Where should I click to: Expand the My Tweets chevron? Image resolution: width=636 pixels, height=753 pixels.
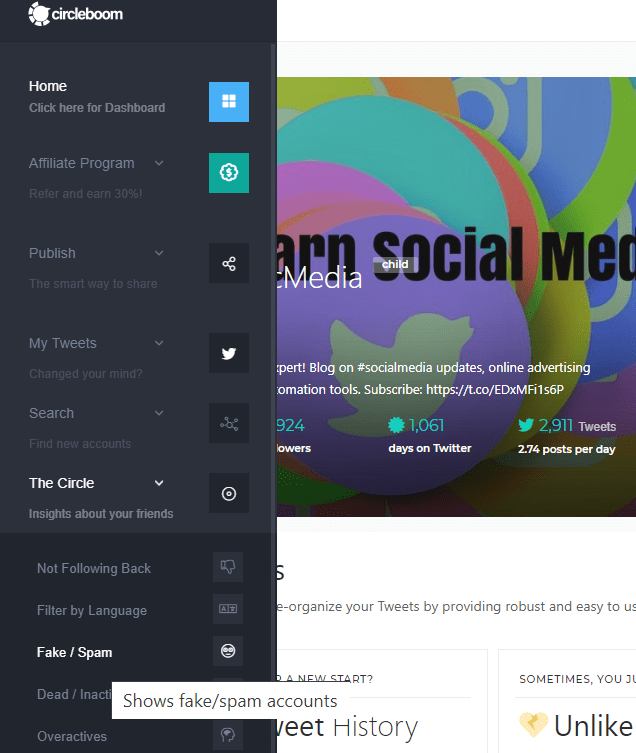(159, 343)
